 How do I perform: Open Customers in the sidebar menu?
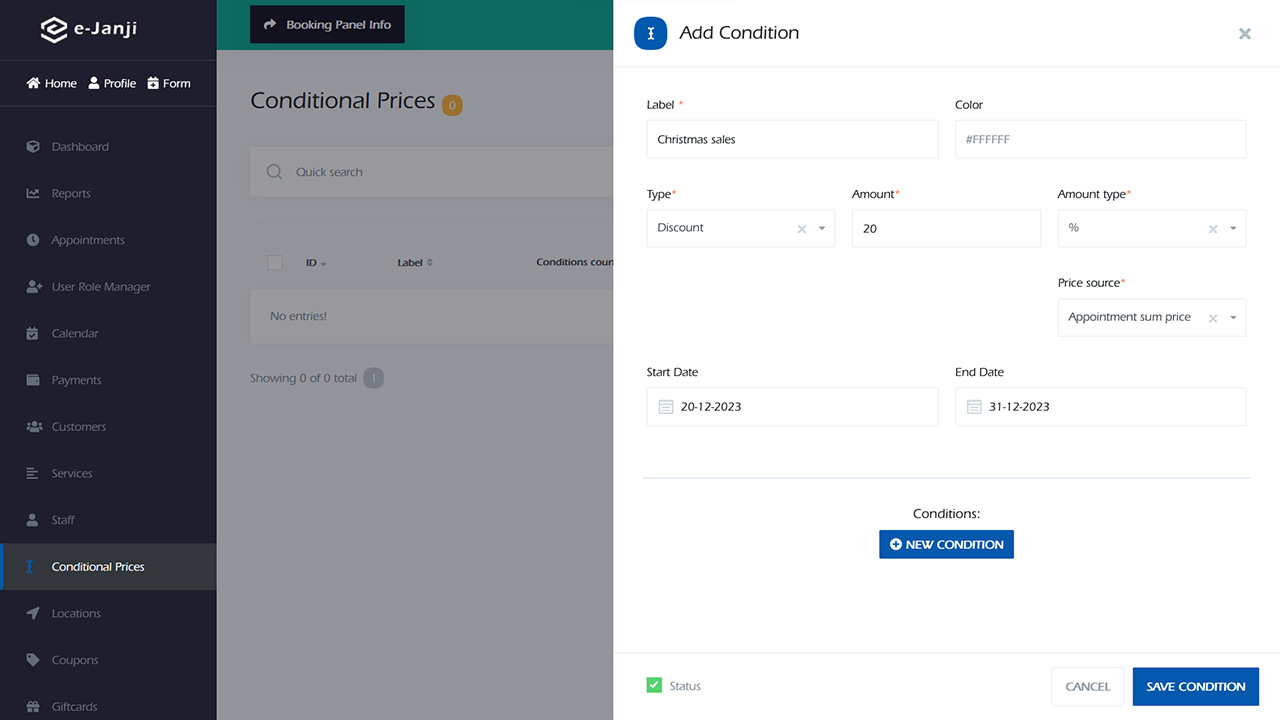click(78, 427)
